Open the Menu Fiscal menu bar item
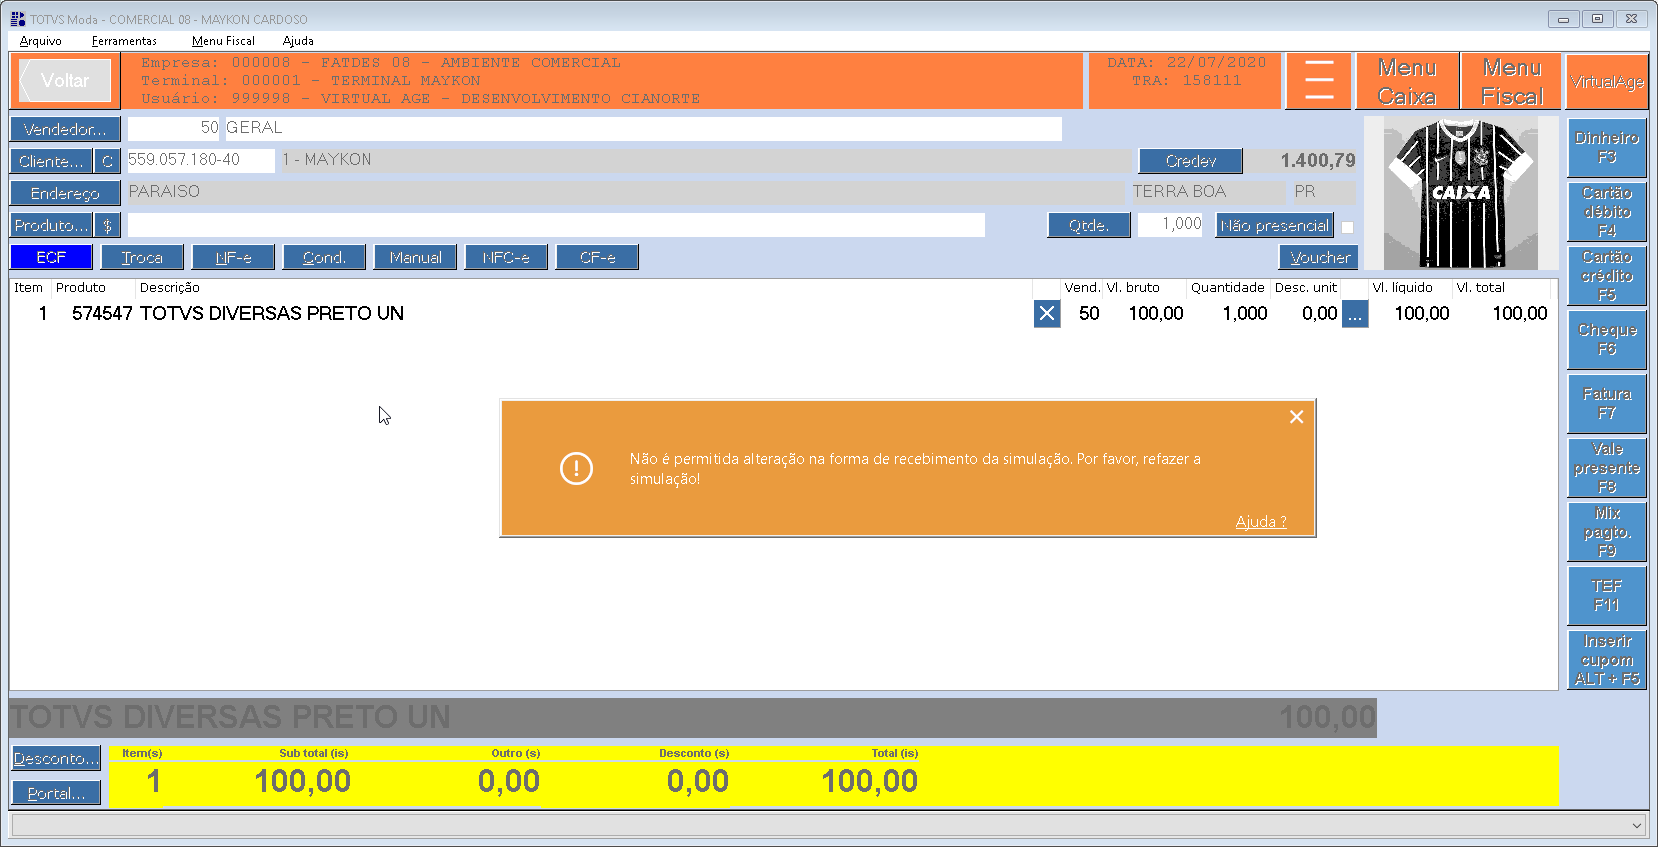Screen dimensions: 1658x847 tap(223, 41)
